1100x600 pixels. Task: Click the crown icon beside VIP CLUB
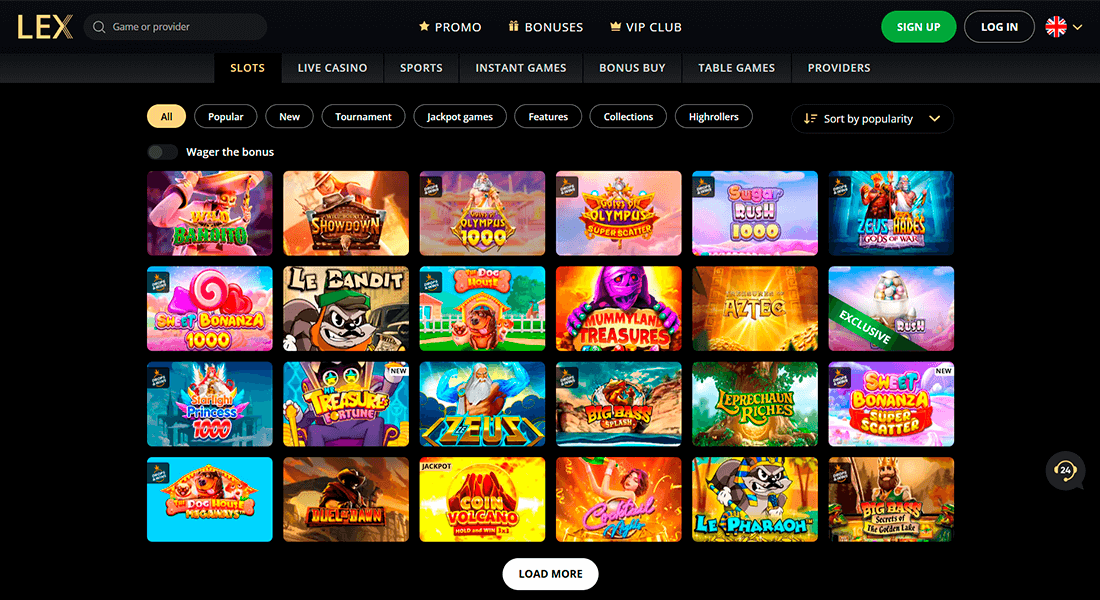pyautogui.click(x=615, y=27)
